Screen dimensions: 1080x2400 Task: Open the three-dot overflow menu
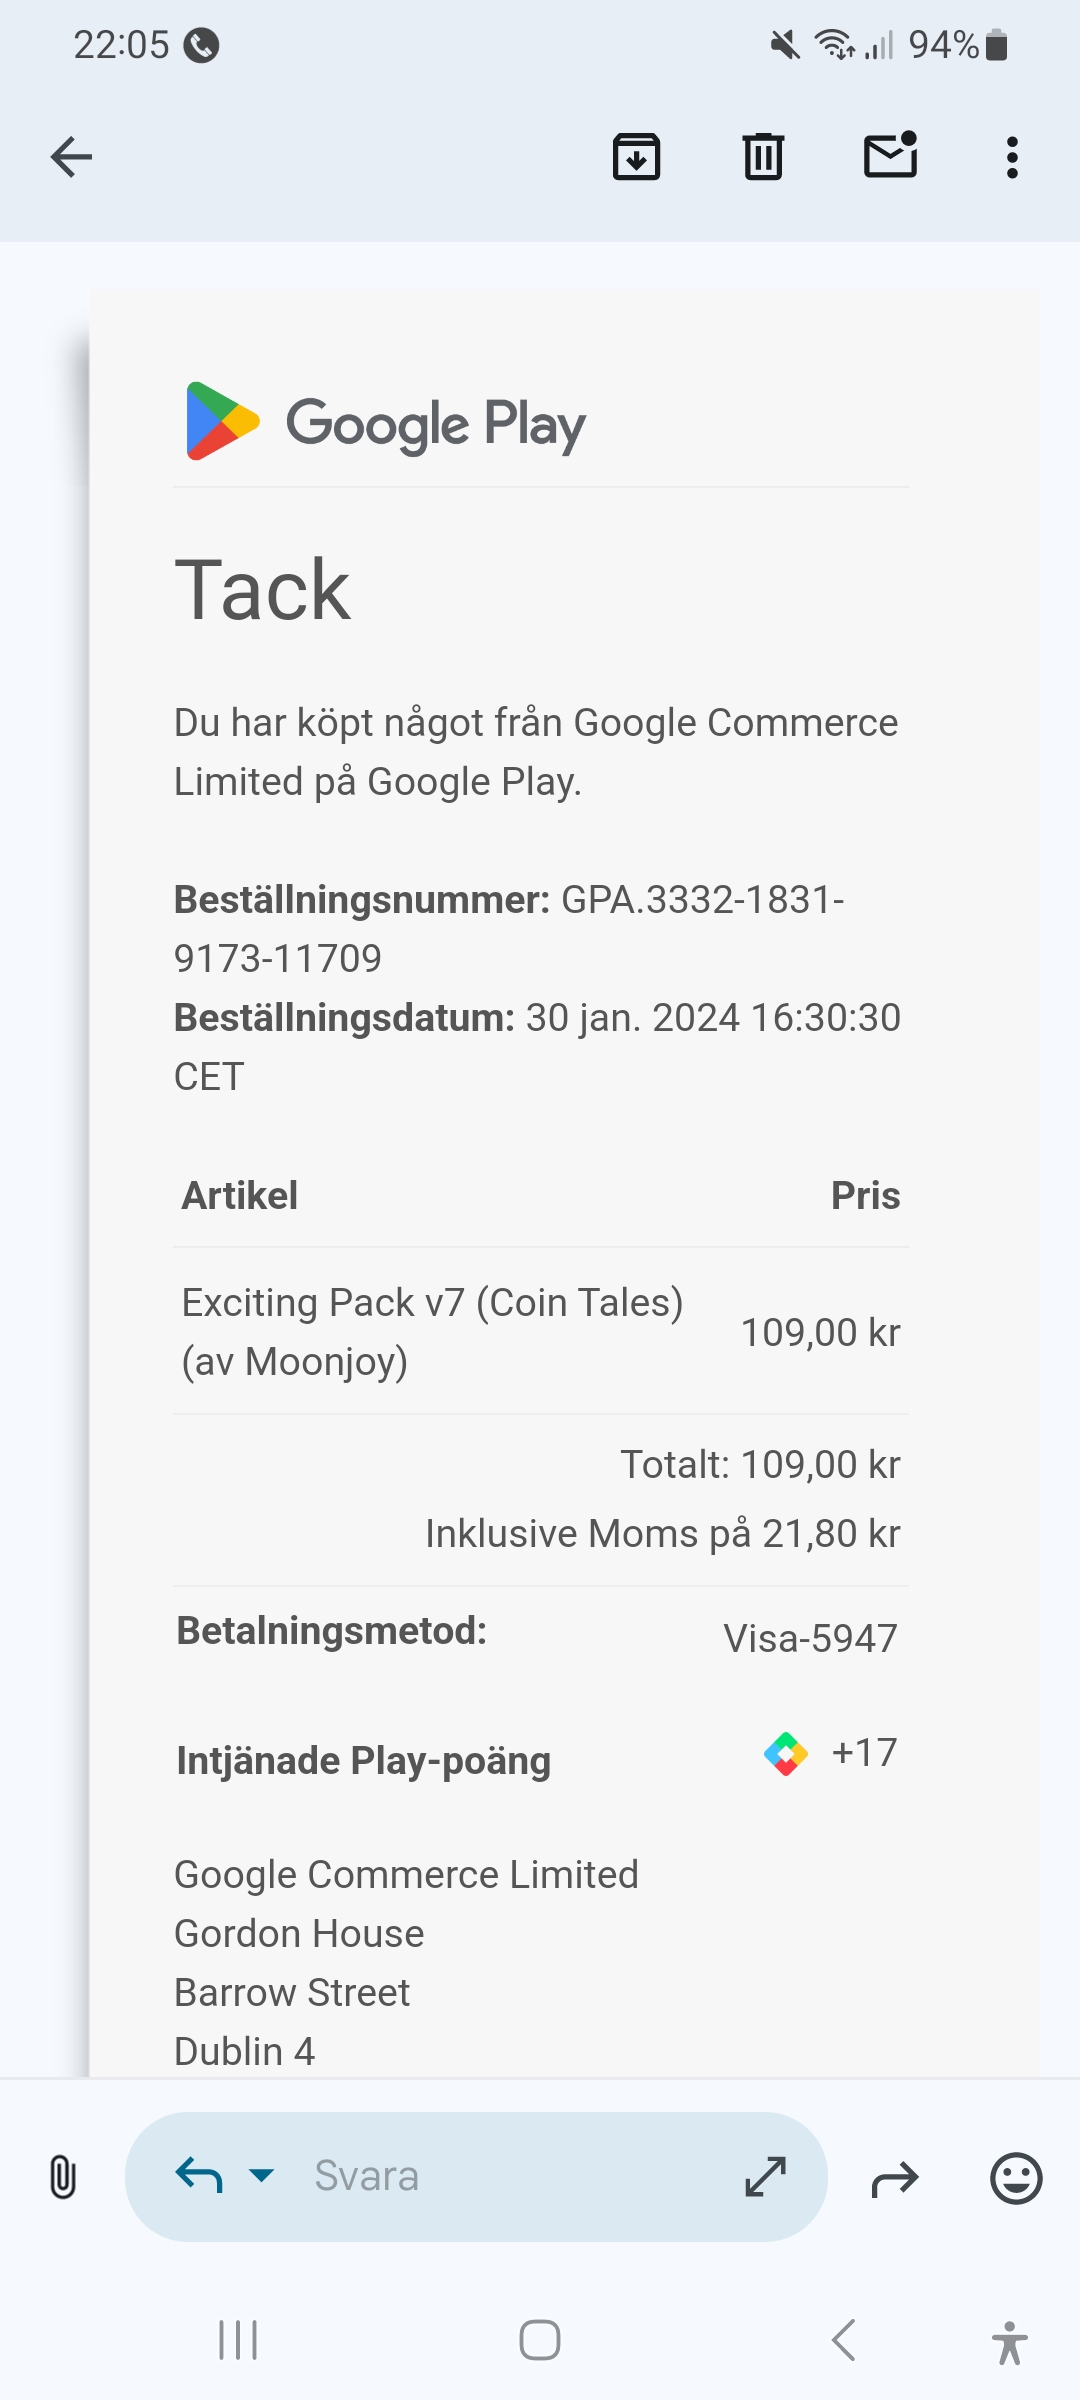(x=1012, y=157)
